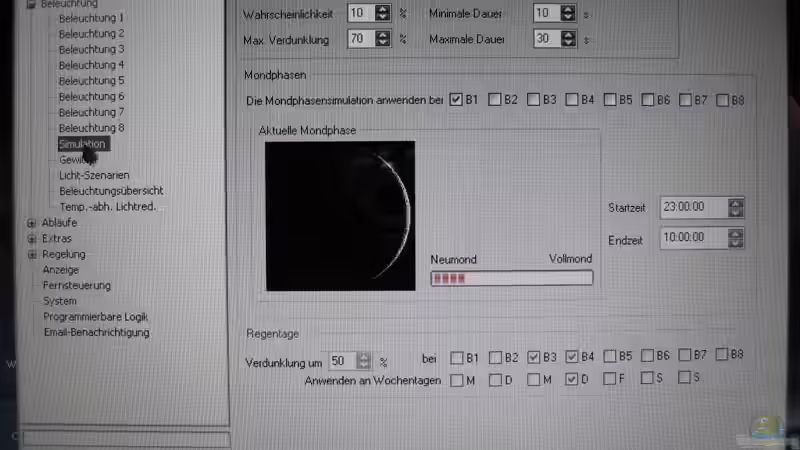
Task: Expand the Extras tree node
Action: [31, 239]
